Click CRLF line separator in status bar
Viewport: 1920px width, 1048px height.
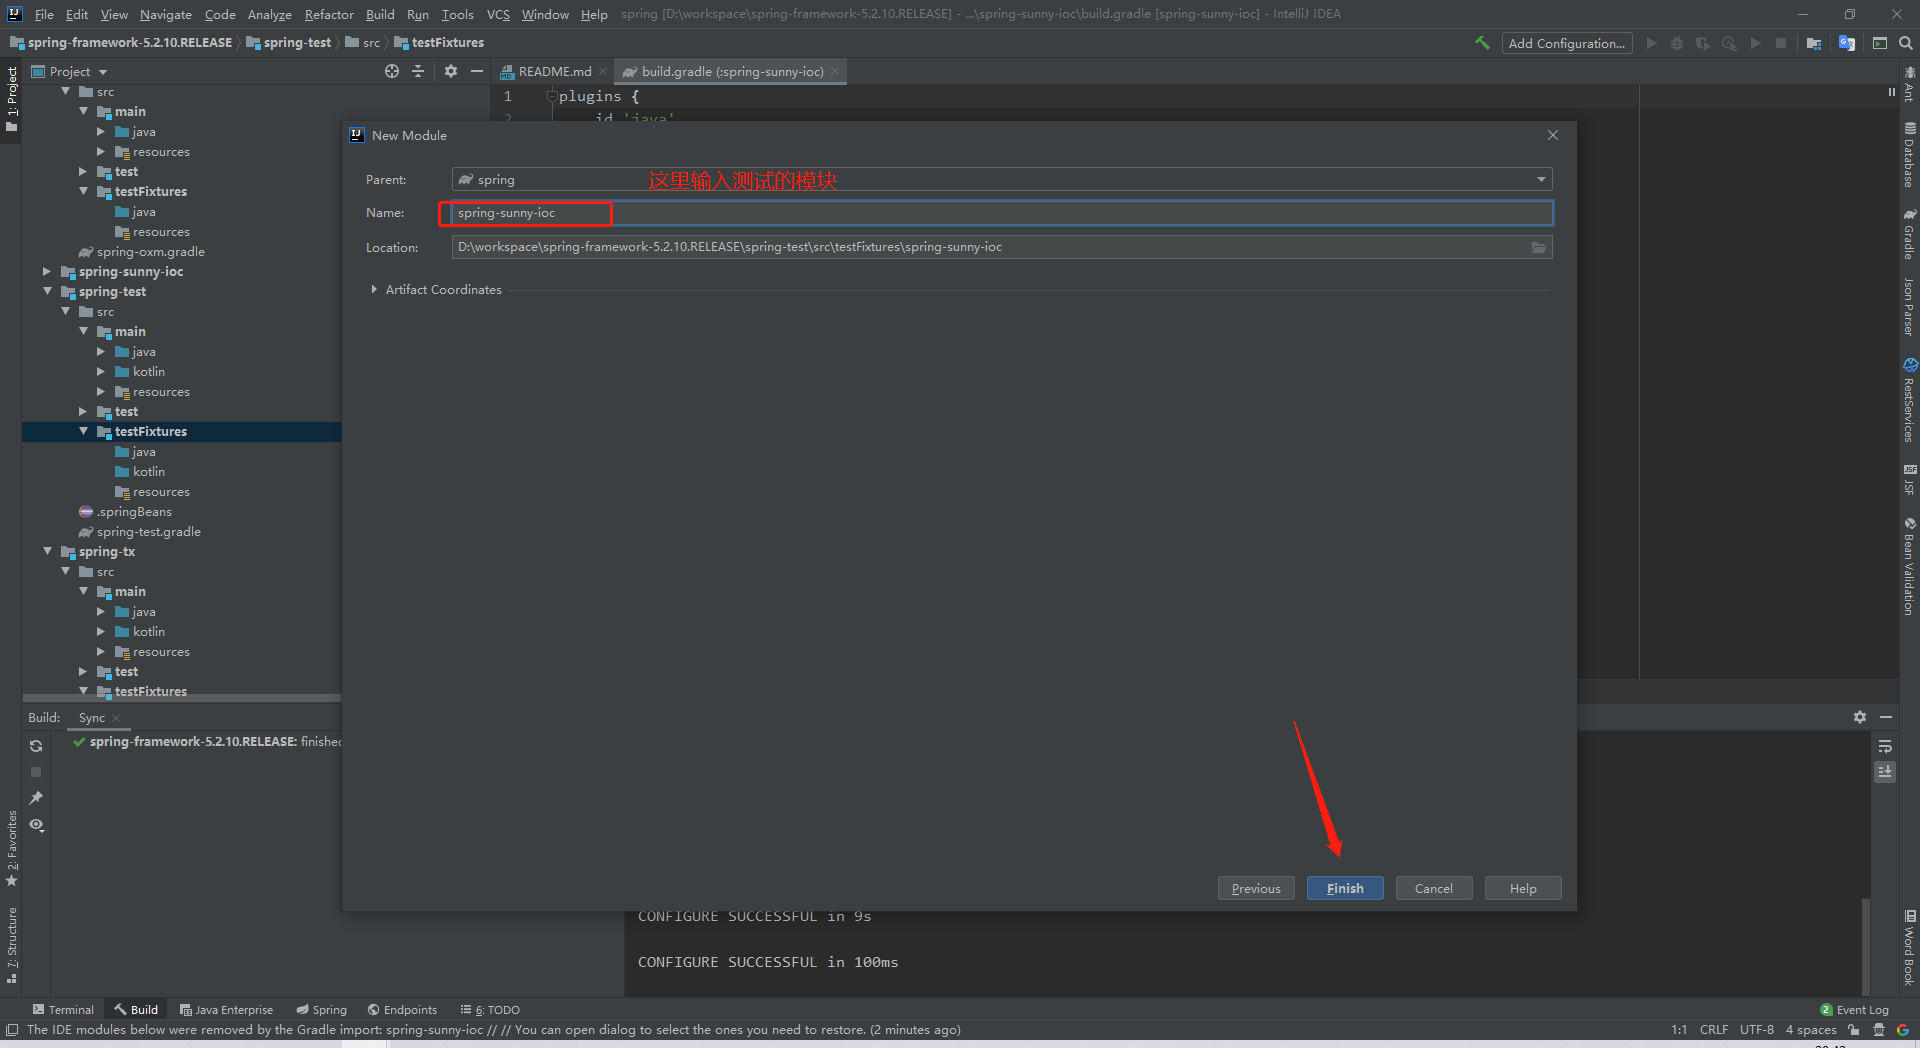click(x=1713, y=1029)
